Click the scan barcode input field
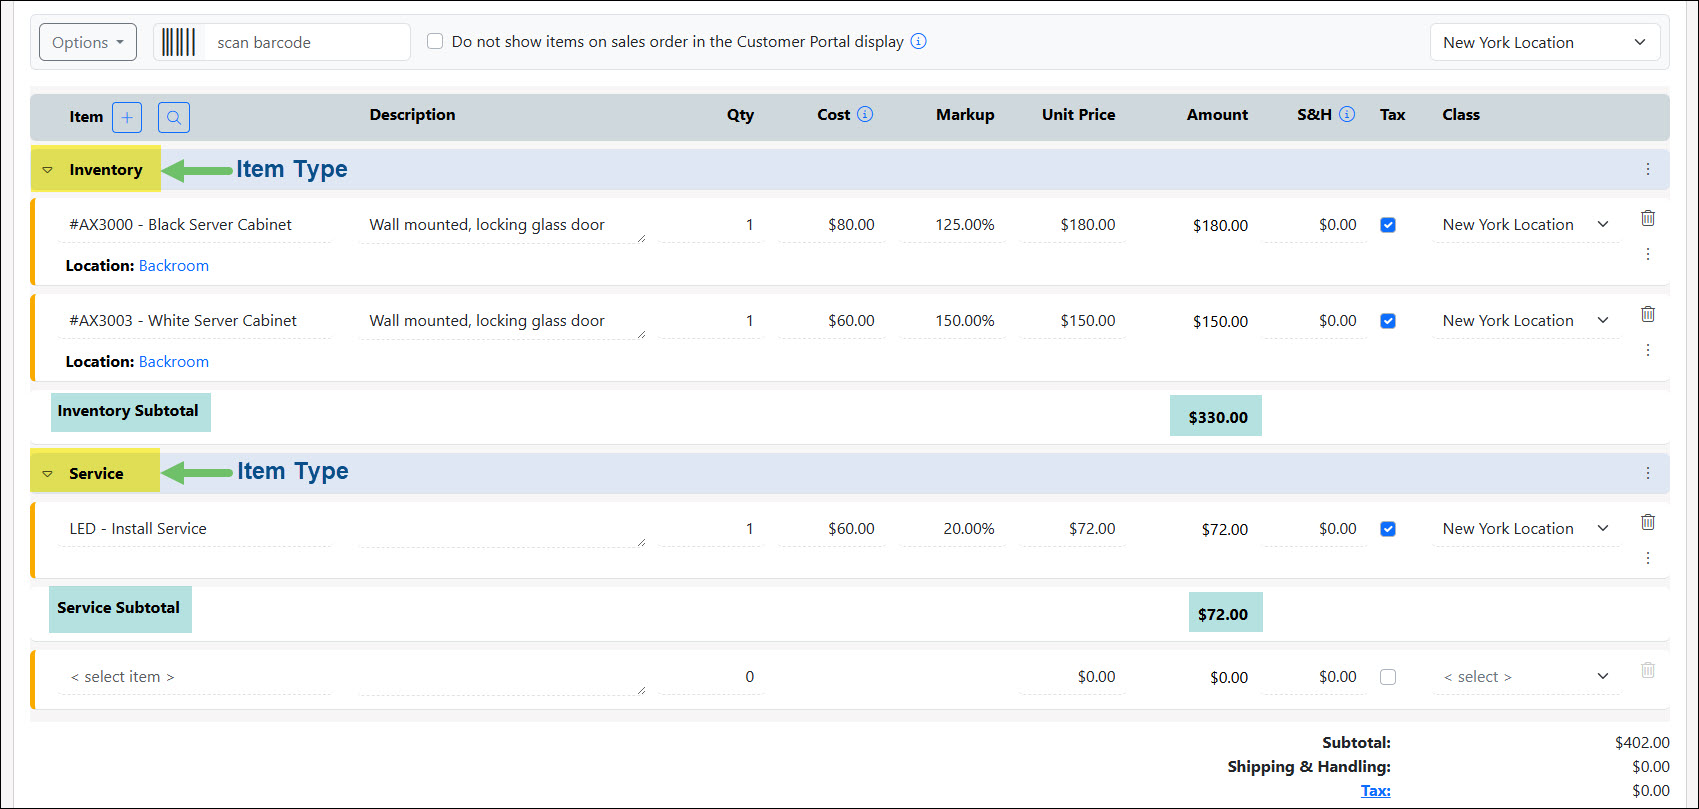This screenshot has width=1699, height=809. (307, 42)
